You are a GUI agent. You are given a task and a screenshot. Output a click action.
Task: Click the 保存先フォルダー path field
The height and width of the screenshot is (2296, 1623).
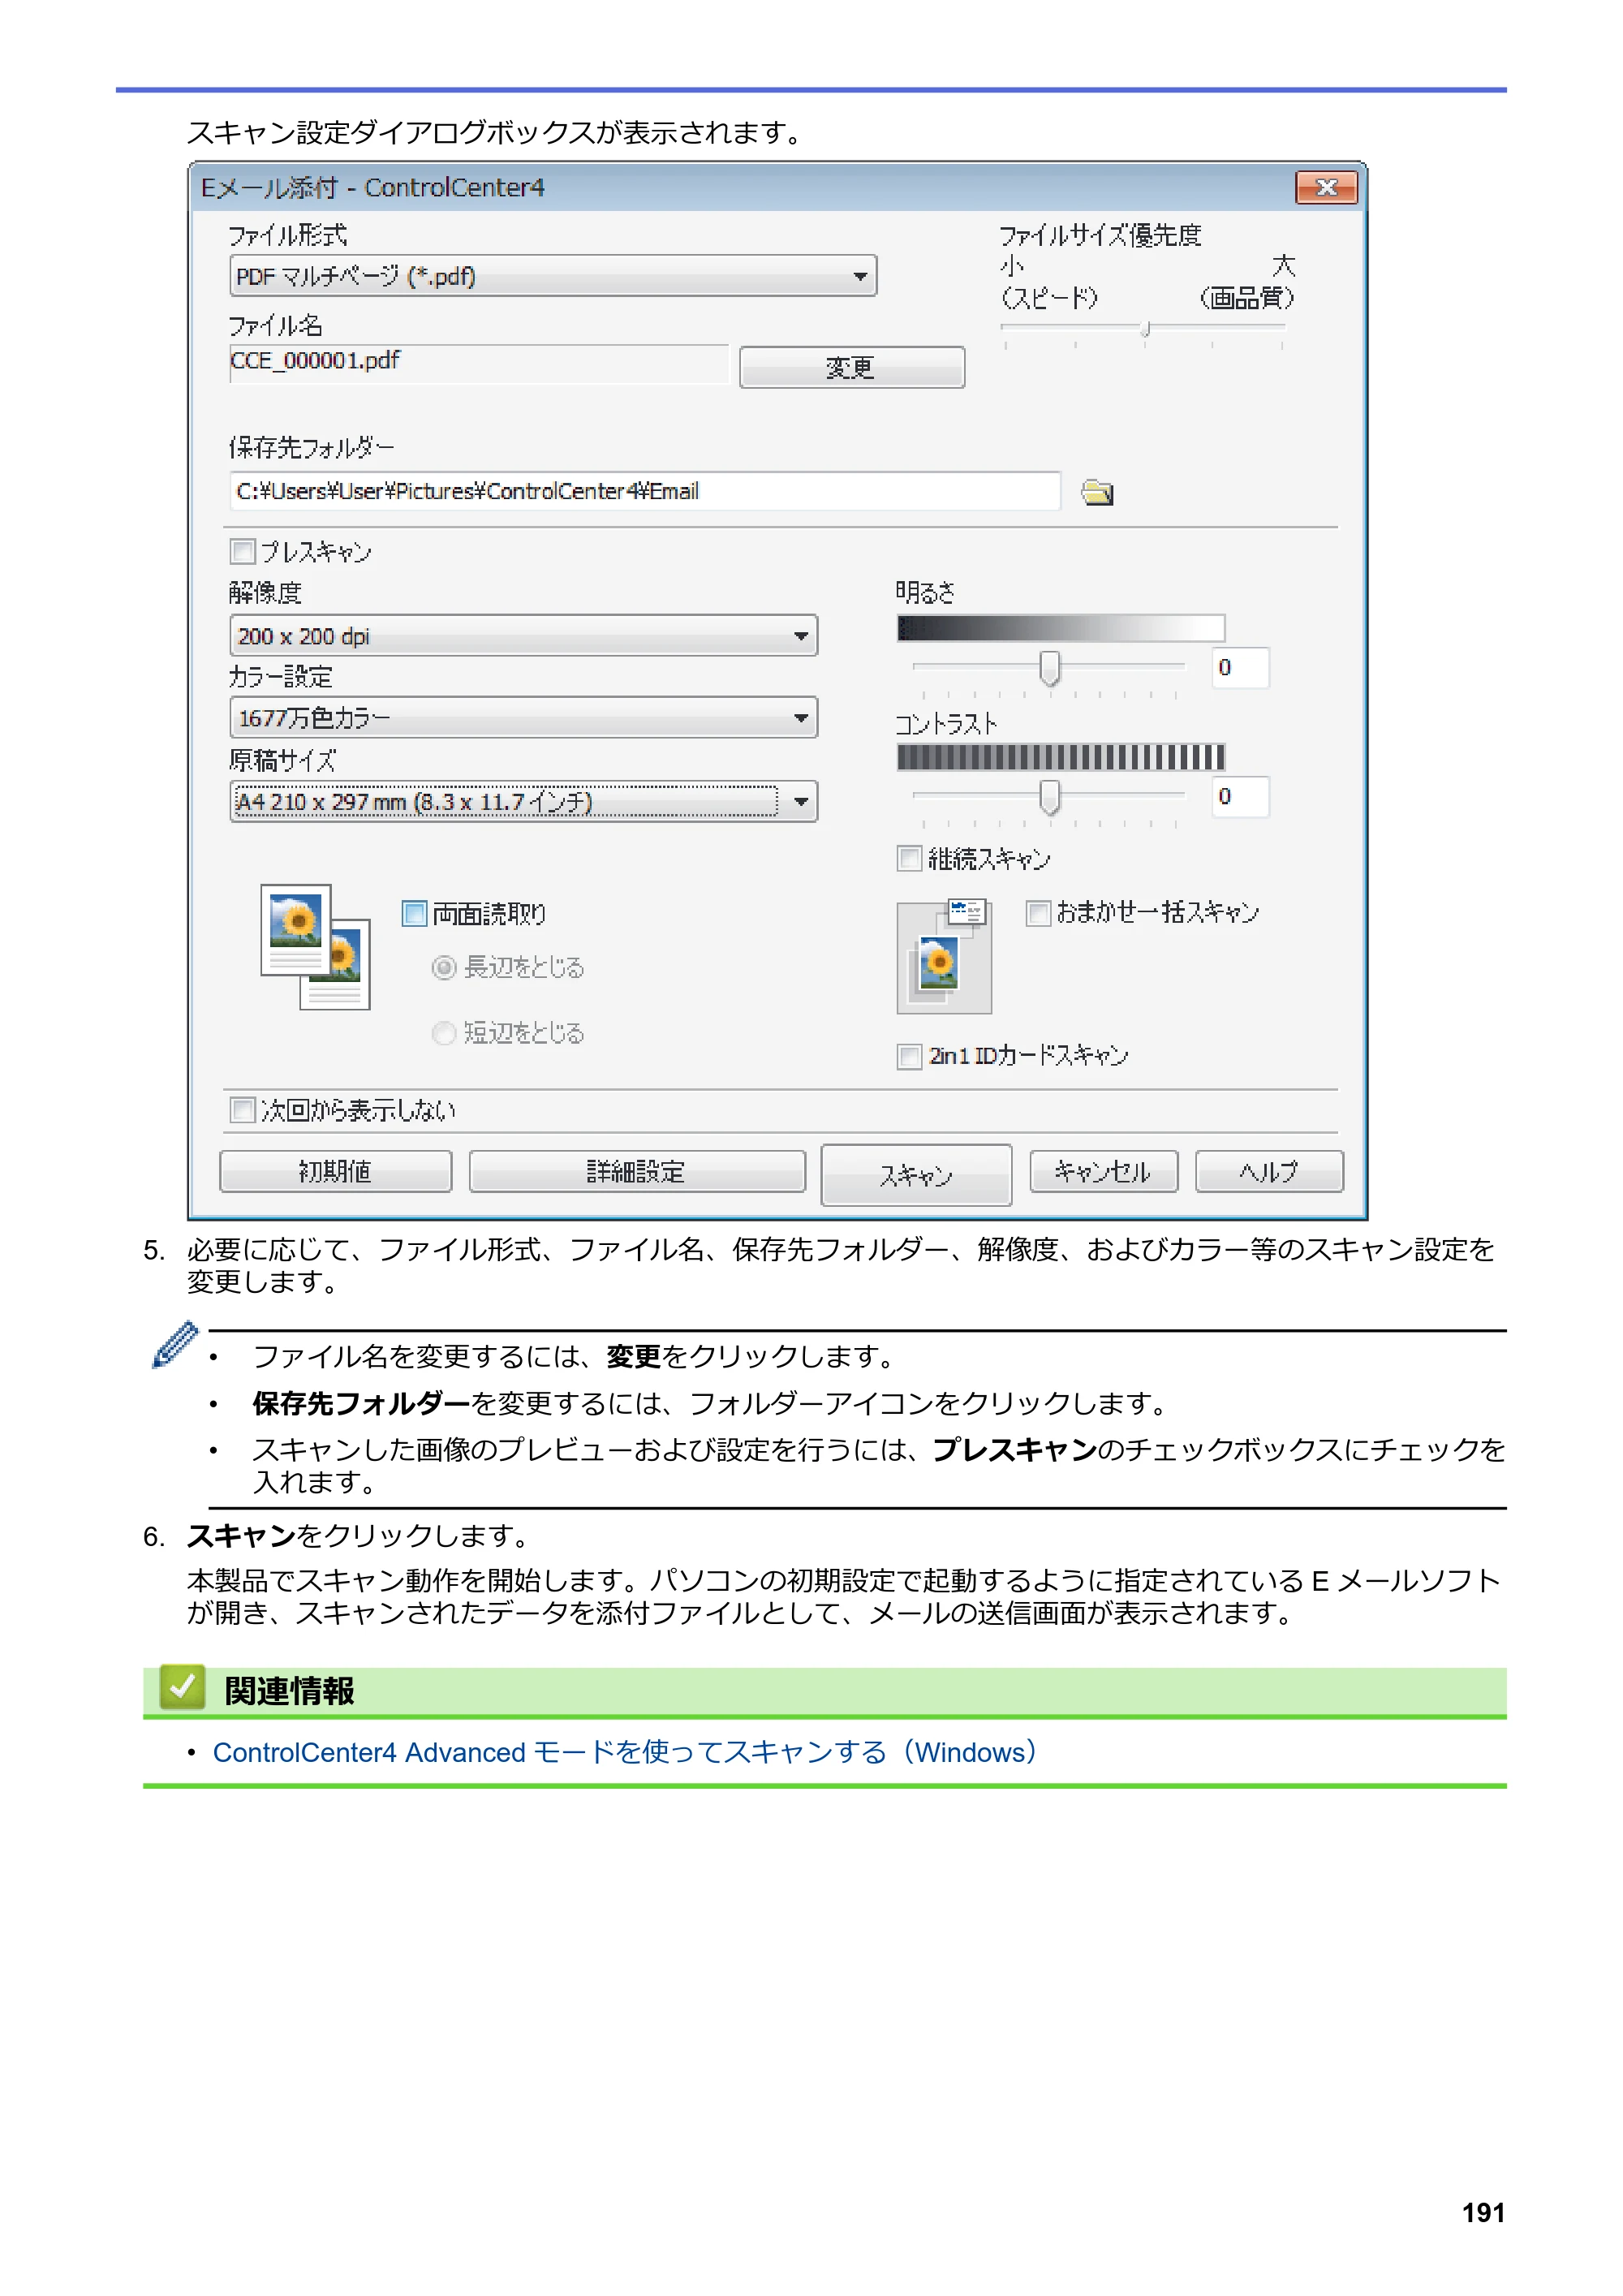645,491
